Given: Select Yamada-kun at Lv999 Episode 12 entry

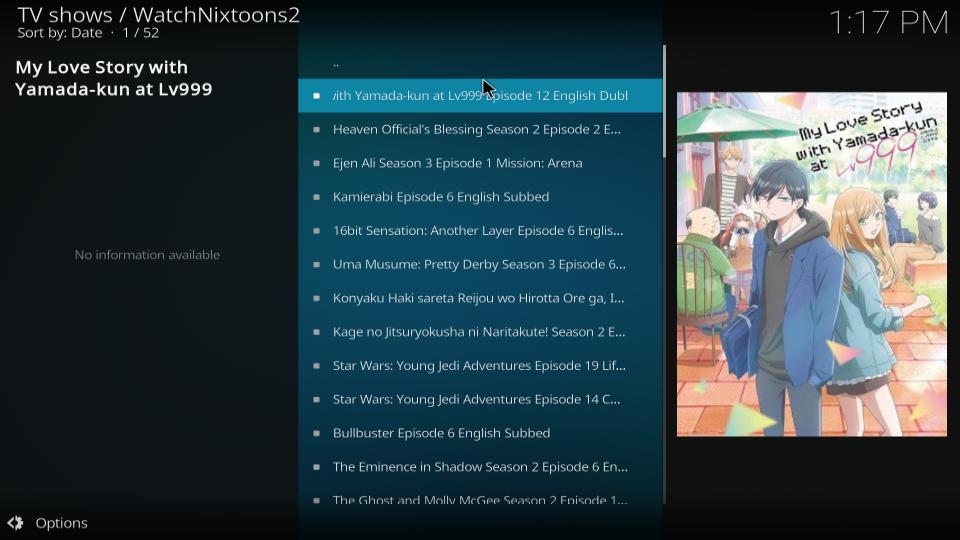Looking at the screenshot, I should 480,96.
